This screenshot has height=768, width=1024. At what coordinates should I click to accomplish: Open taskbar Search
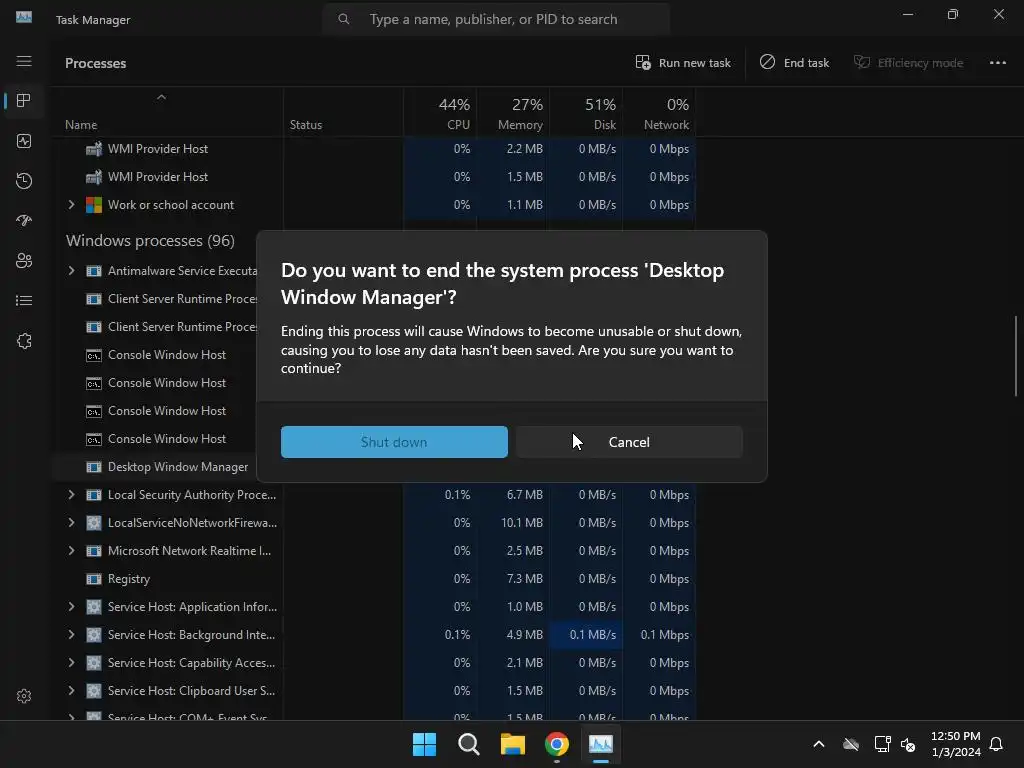(x=469, y=744)
